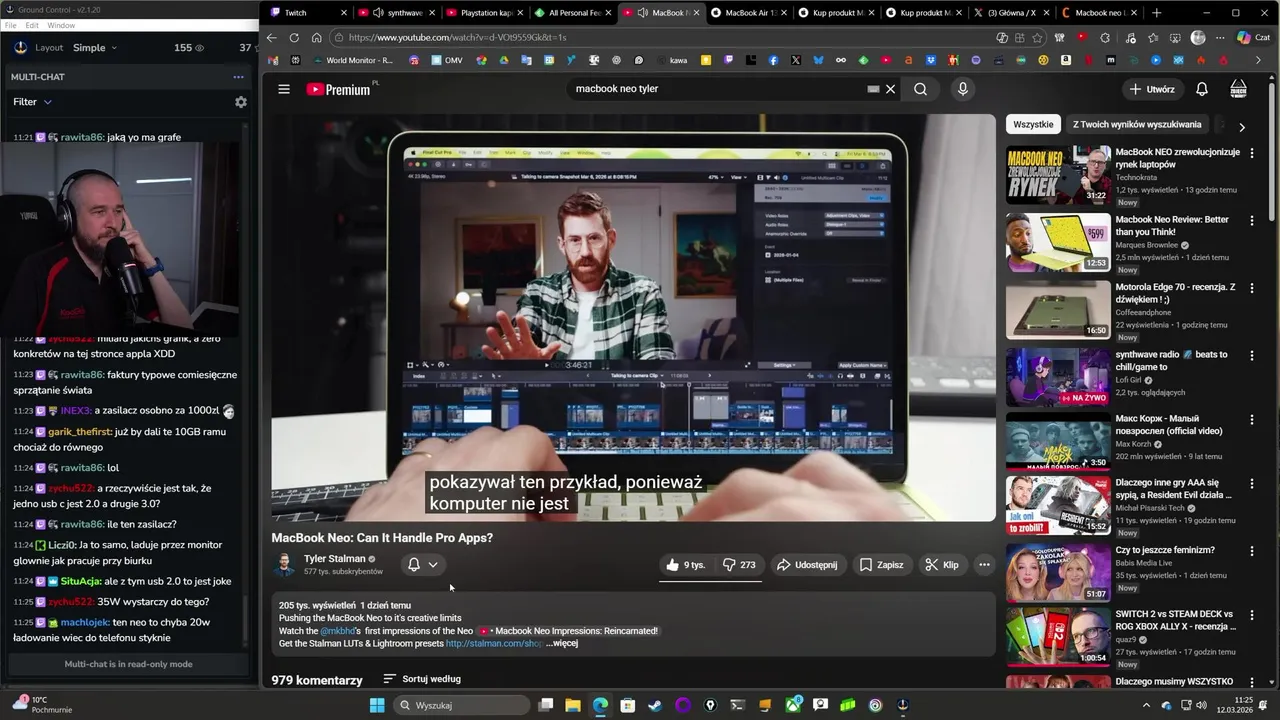
Task: Open MULTI-CHAT three-dot options
Action: coord(238,77)
